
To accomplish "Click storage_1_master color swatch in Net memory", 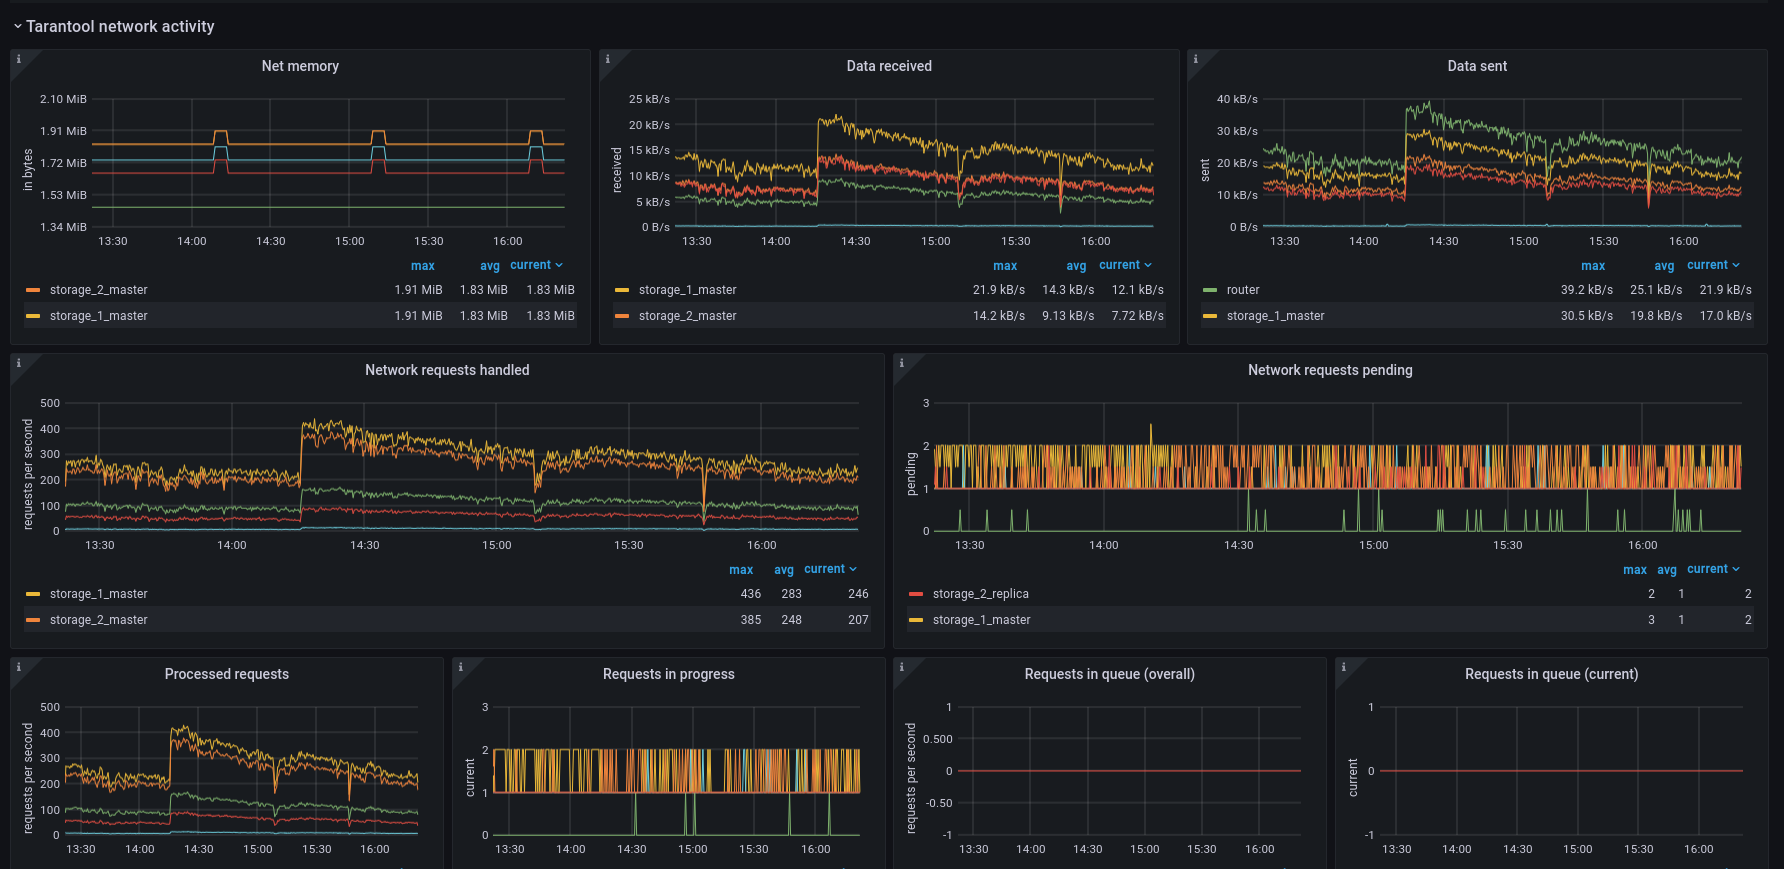I will tap(33, 316).
